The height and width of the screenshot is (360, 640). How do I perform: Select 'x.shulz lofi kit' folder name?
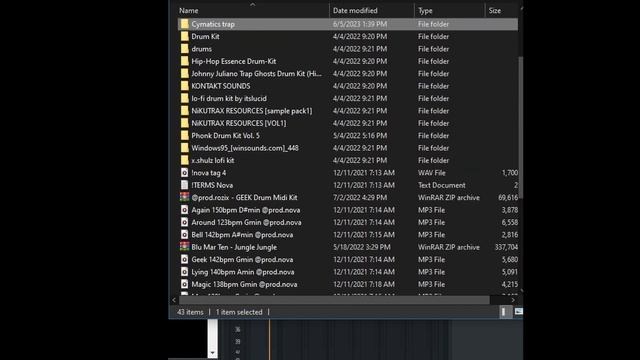pos(213,160)
